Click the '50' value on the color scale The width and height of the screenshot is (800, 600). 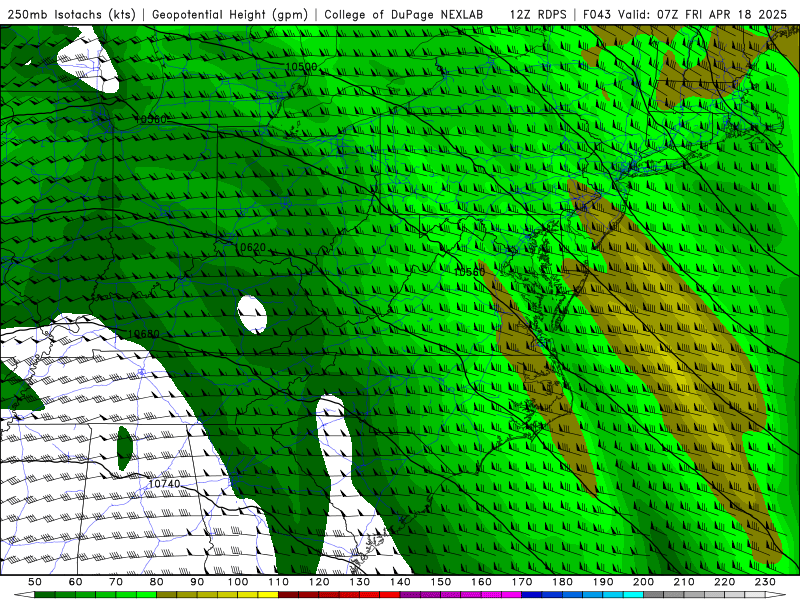35,582
